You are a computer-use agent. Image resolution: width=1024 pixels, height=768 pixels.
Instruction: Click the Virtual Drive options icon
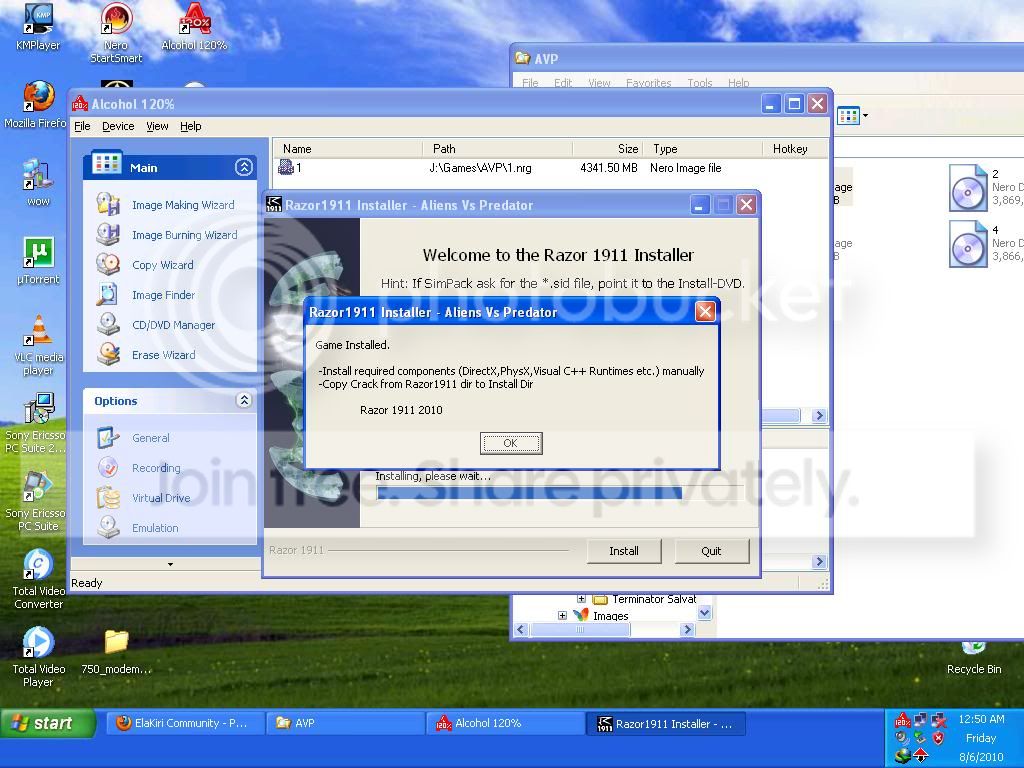tap(108, 498)
